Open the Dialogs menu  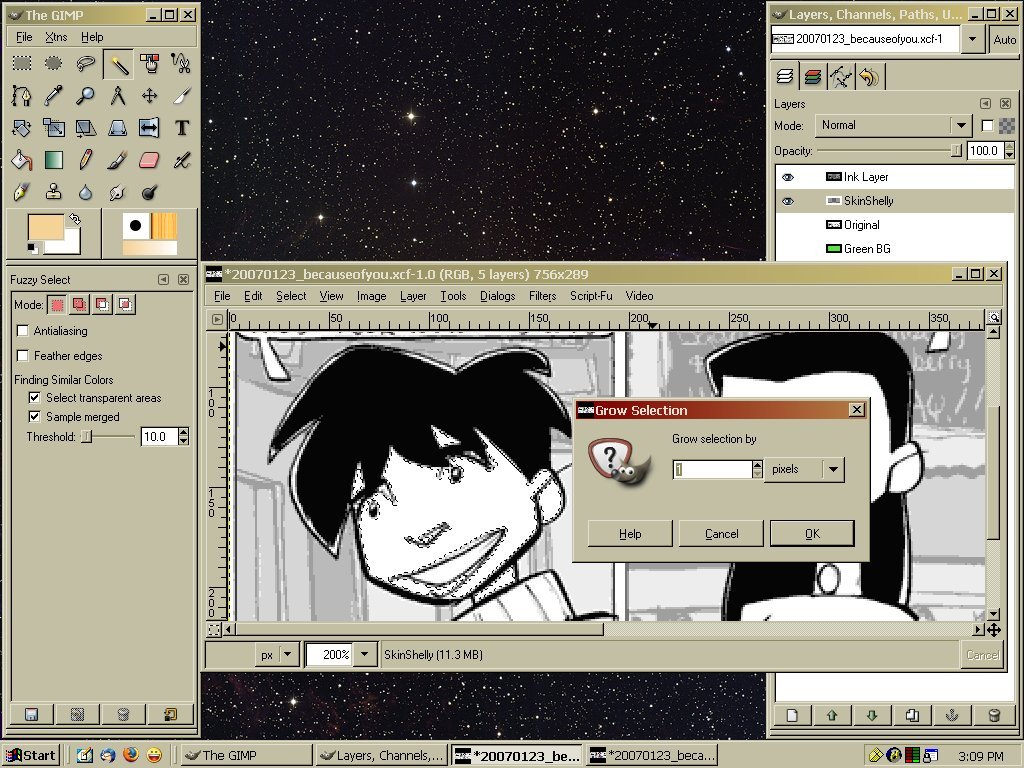(498, 296)
